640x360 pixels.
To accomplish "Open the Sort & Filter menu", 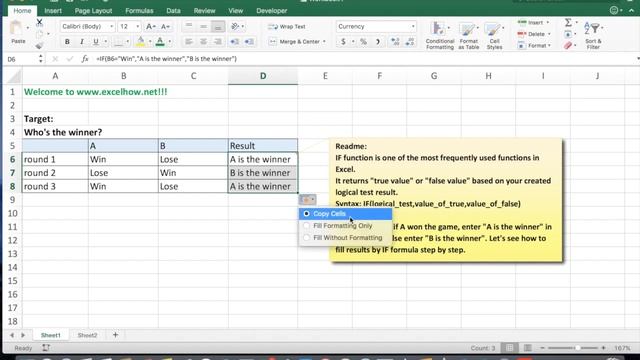I will (593, 36).
